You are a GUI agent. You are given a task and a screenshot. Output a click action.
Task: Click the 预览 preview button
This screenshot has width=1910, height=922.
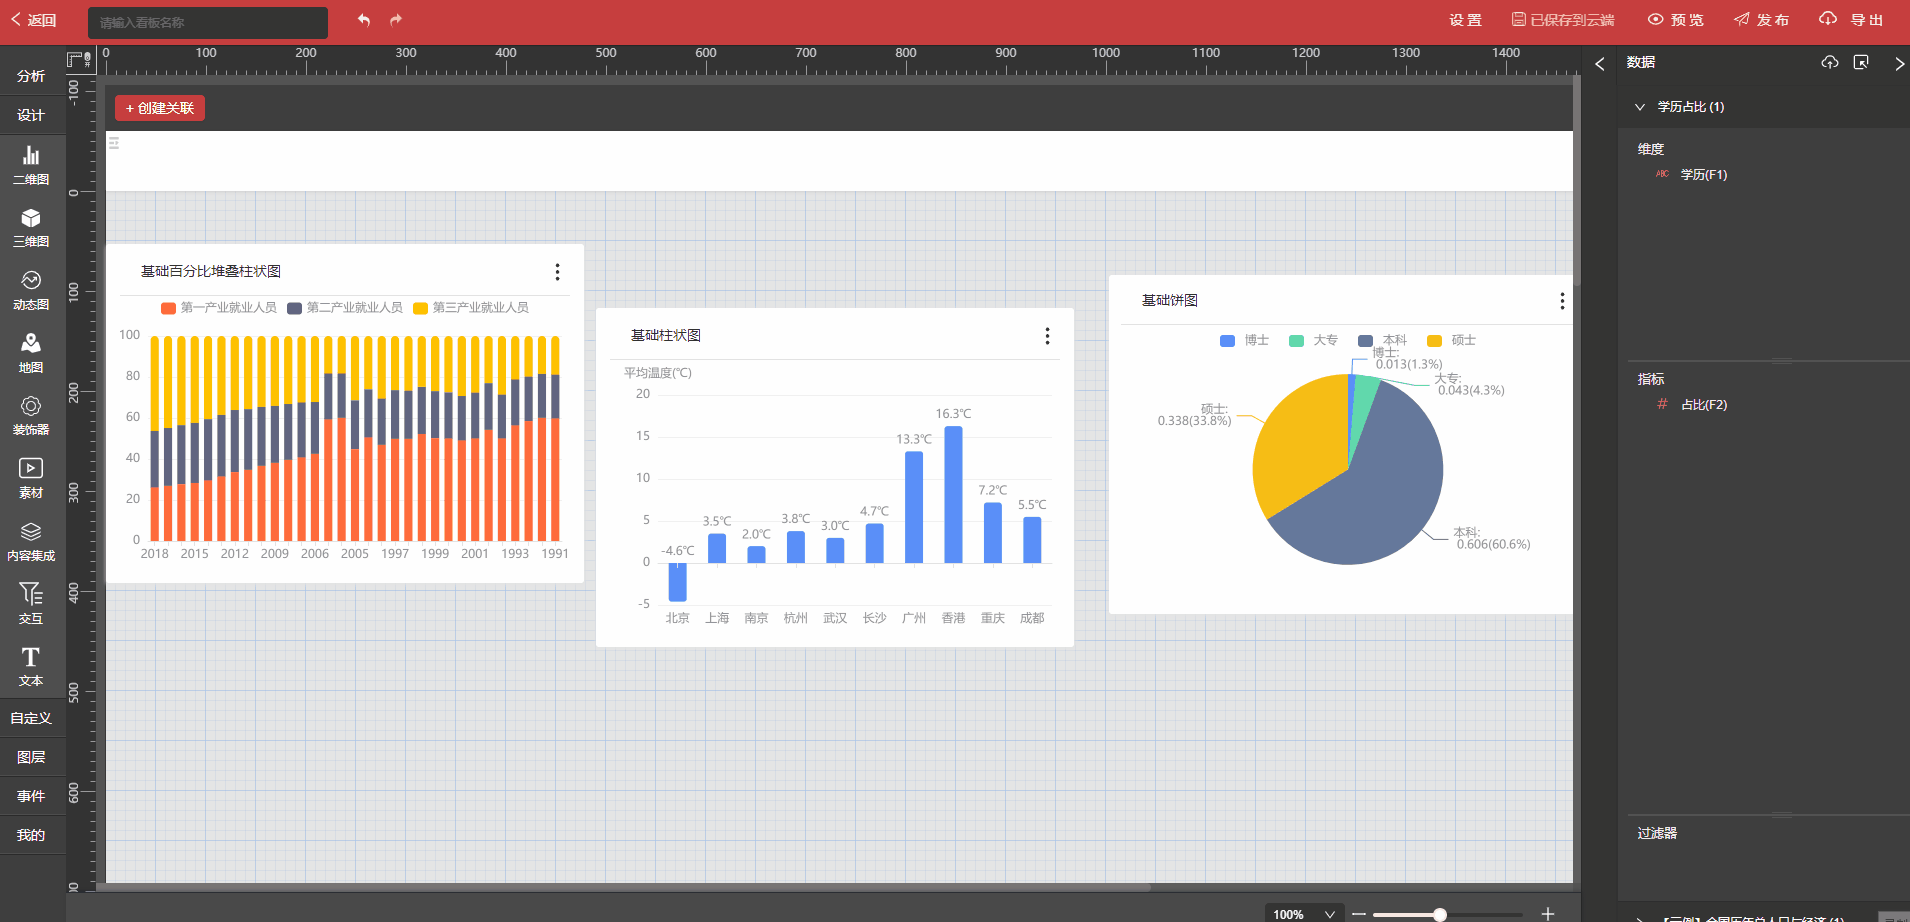click(1676, 20)
